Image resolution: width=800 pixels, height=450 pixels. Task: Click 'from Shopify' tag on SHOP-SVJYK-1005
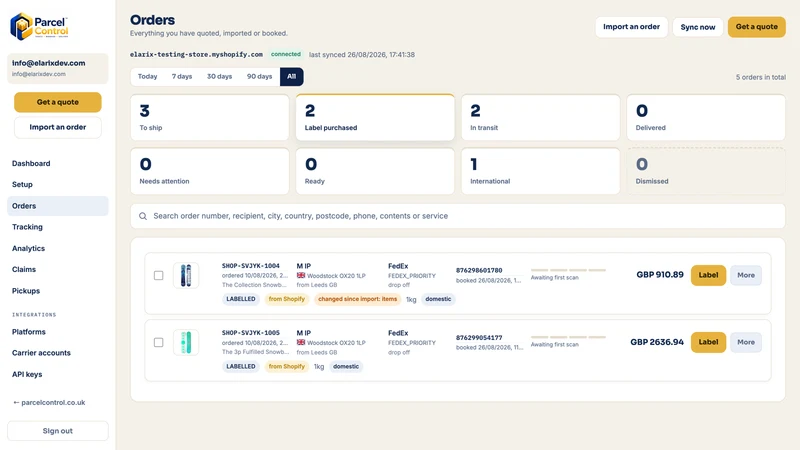pyautogui.click(x=287, y=366)
